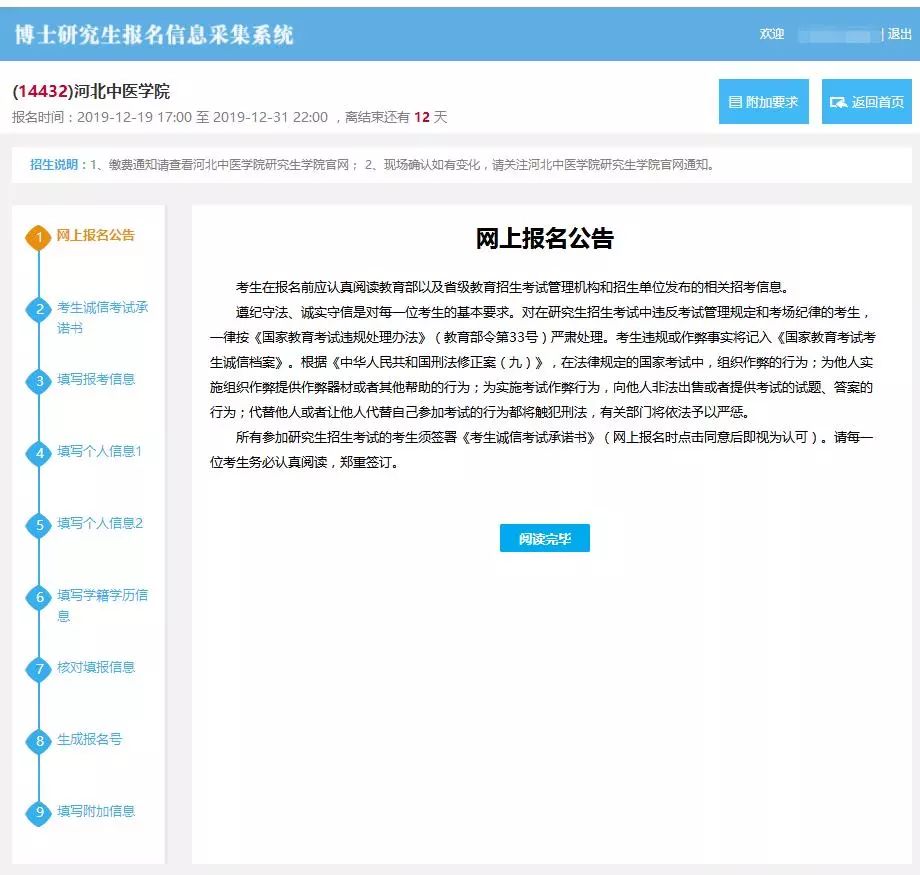Screen dimensions: 920x875
Task: Click the step 2 blue diamond marker
Action: (x=39, y=309)
